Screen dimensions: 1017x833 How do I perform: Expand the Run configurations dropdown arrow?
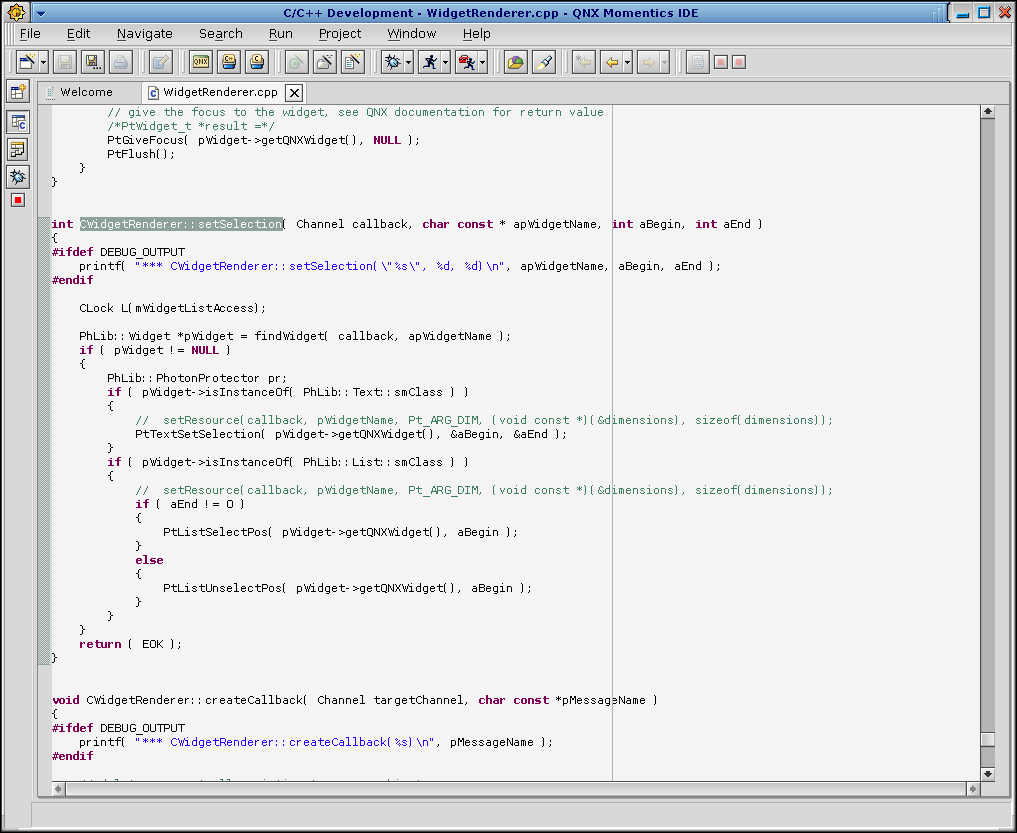[446, 63]
